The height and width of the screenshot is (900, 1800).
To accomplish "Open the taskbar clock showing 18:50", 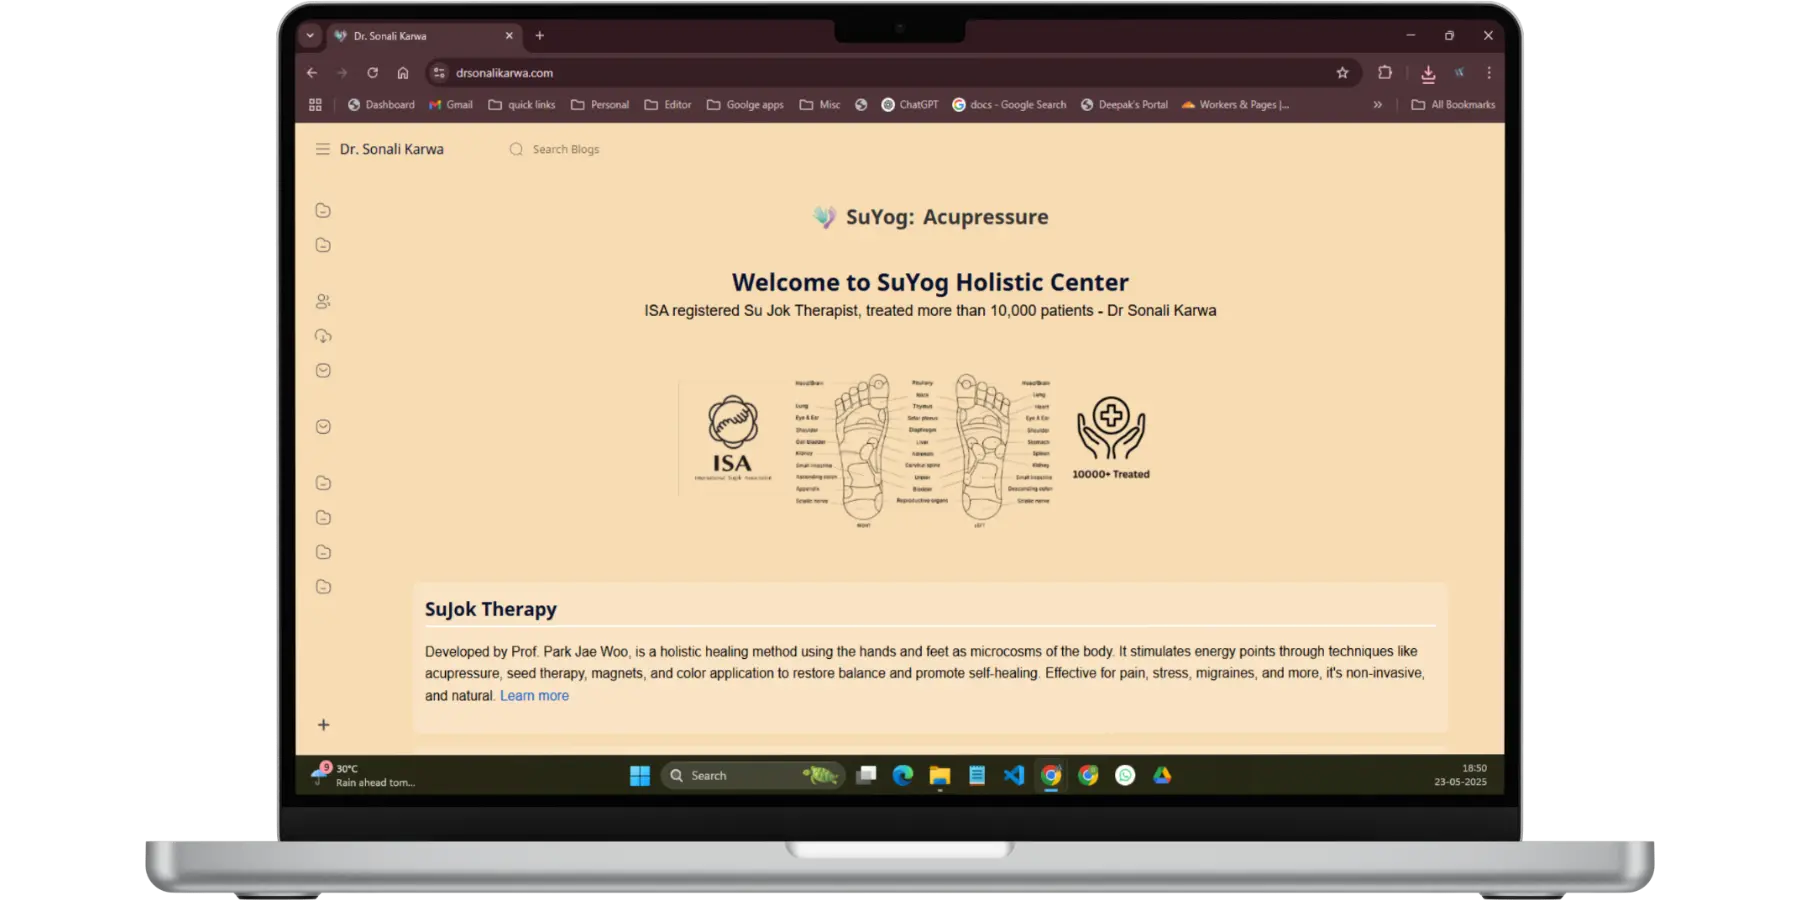I will (x=1460, y=776).
